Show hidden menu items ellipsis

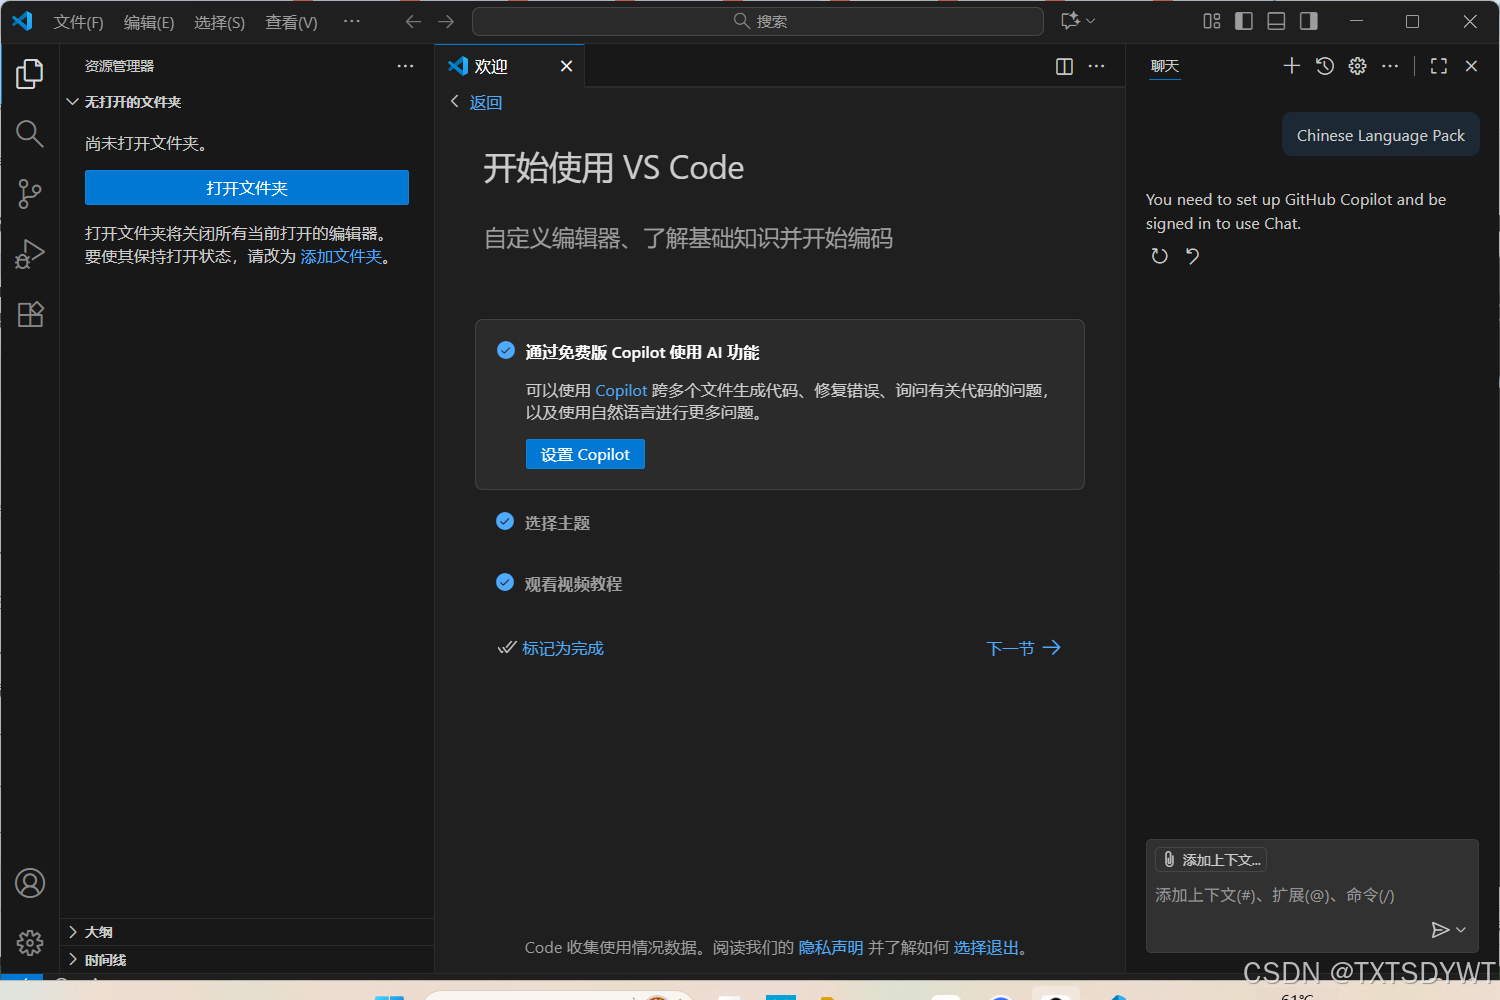(x=352, y=21)
